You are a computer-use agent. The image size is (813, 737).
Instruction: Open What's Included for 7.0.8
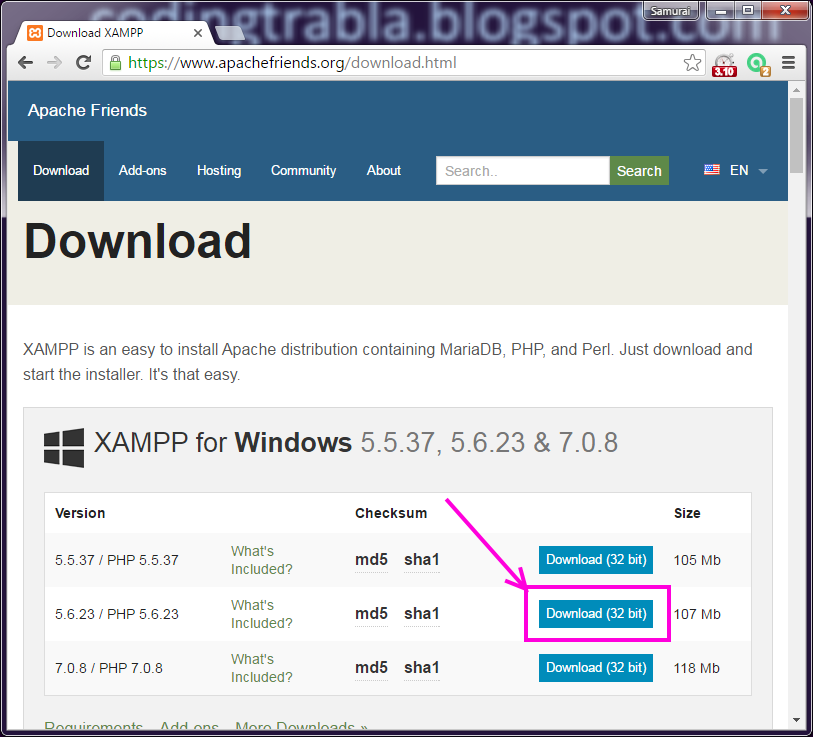[x=261, y=668]
